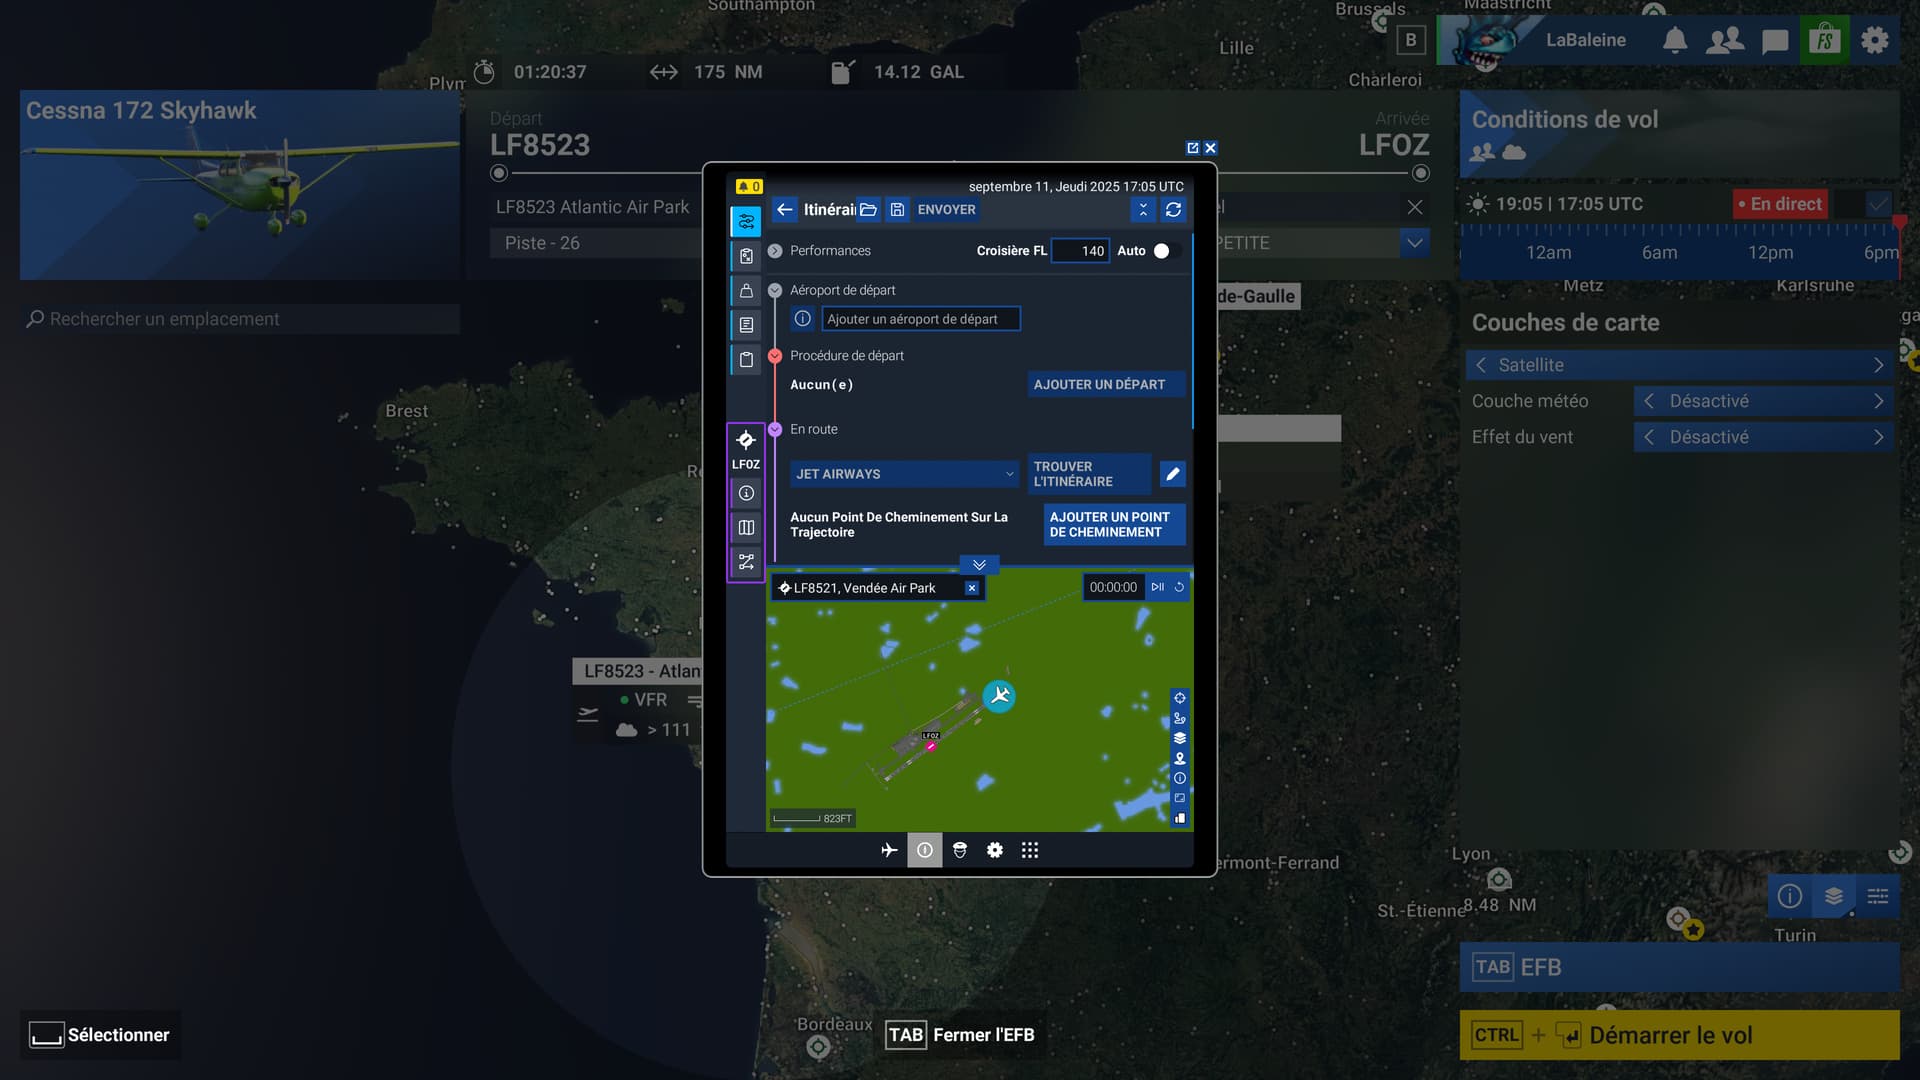Open the EFB pilot profile tab
This screenshot has height=1080, width=1920.
[960, 851]
